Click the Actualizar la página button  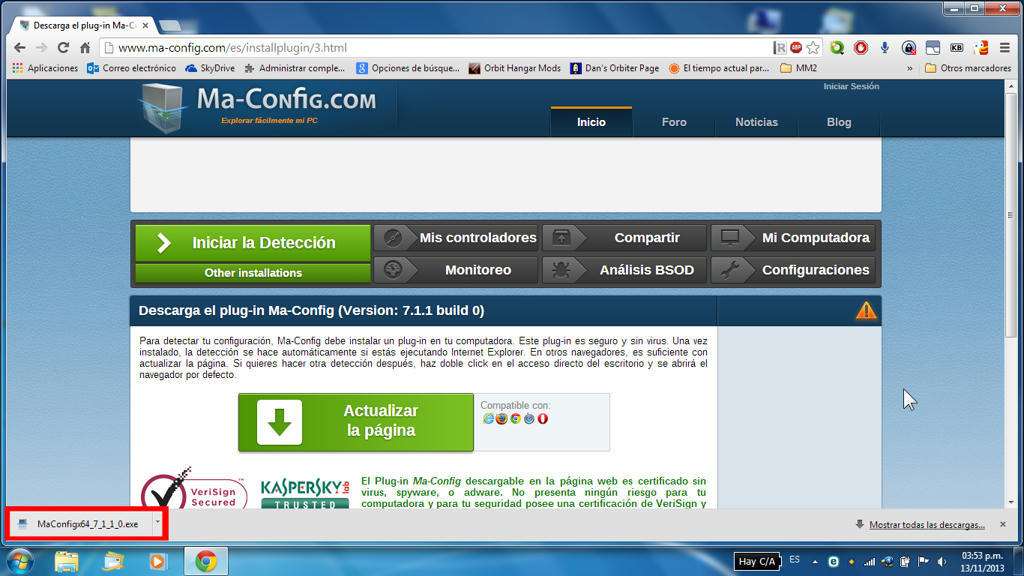click(x=356, y=422)
